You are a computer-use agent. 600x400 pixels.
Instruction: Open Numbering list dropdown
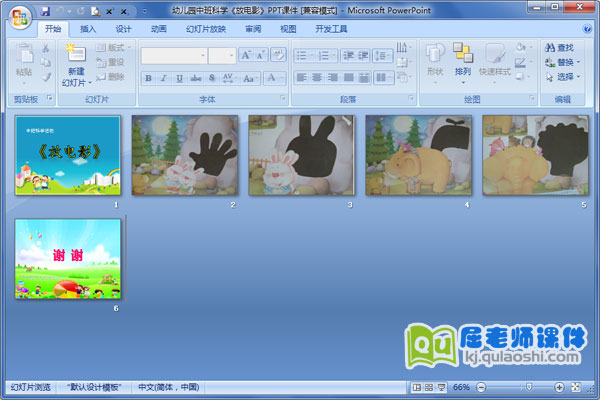pos(326,56)
